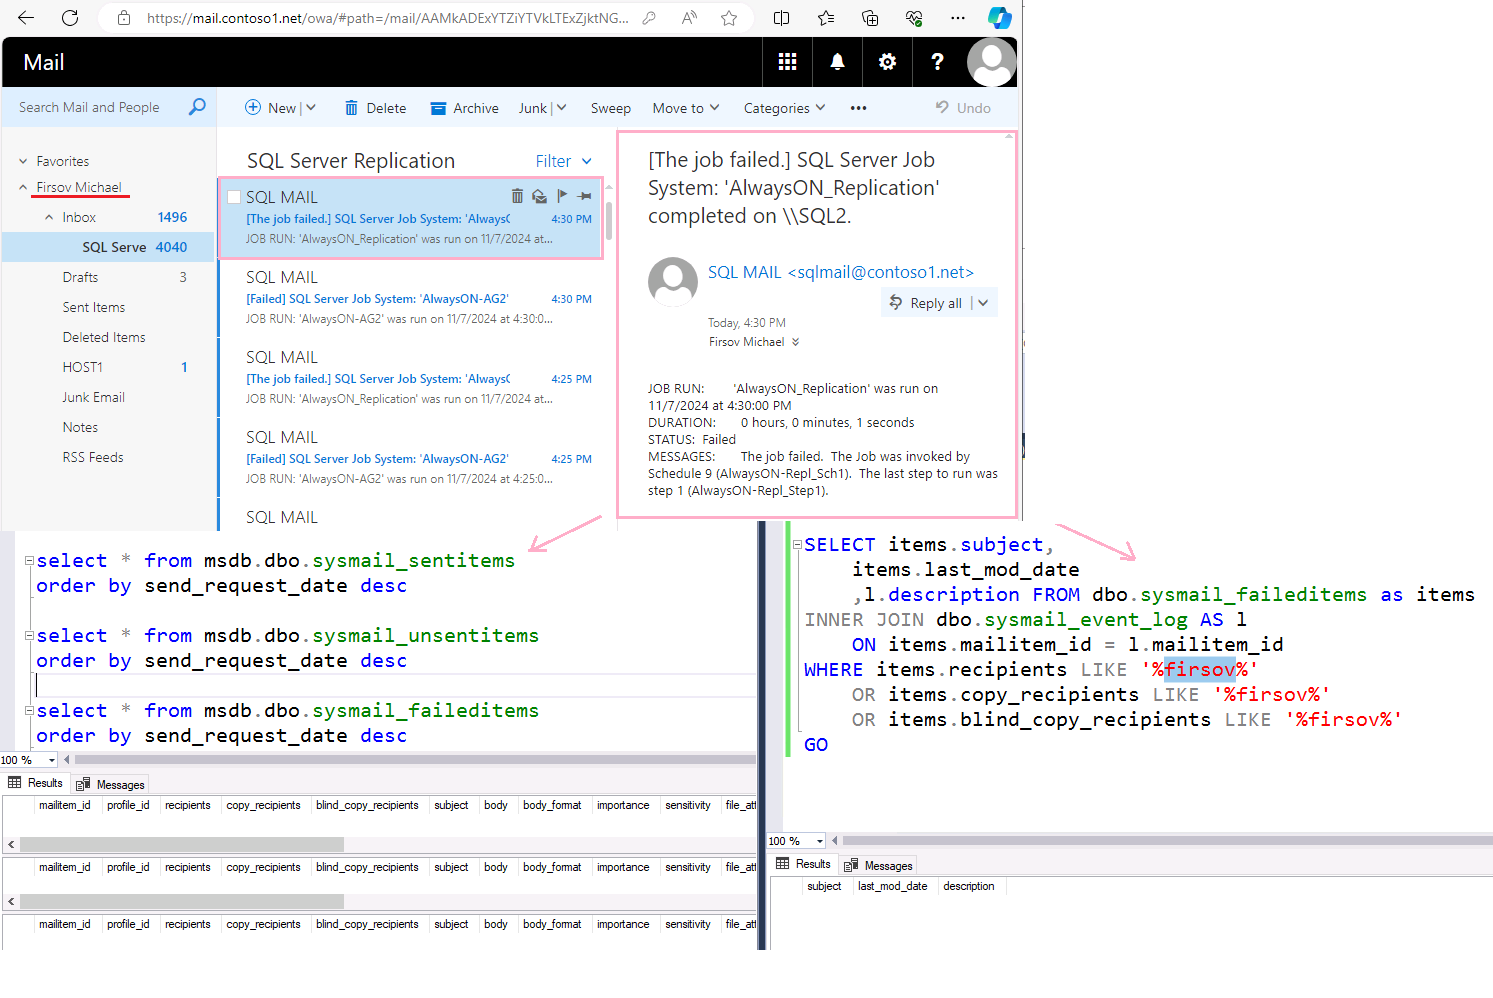This screenshot has height=998, width=1493.
Task: Tick the checkbox on the selected SQL MAIL message
Action: (234, 197)
